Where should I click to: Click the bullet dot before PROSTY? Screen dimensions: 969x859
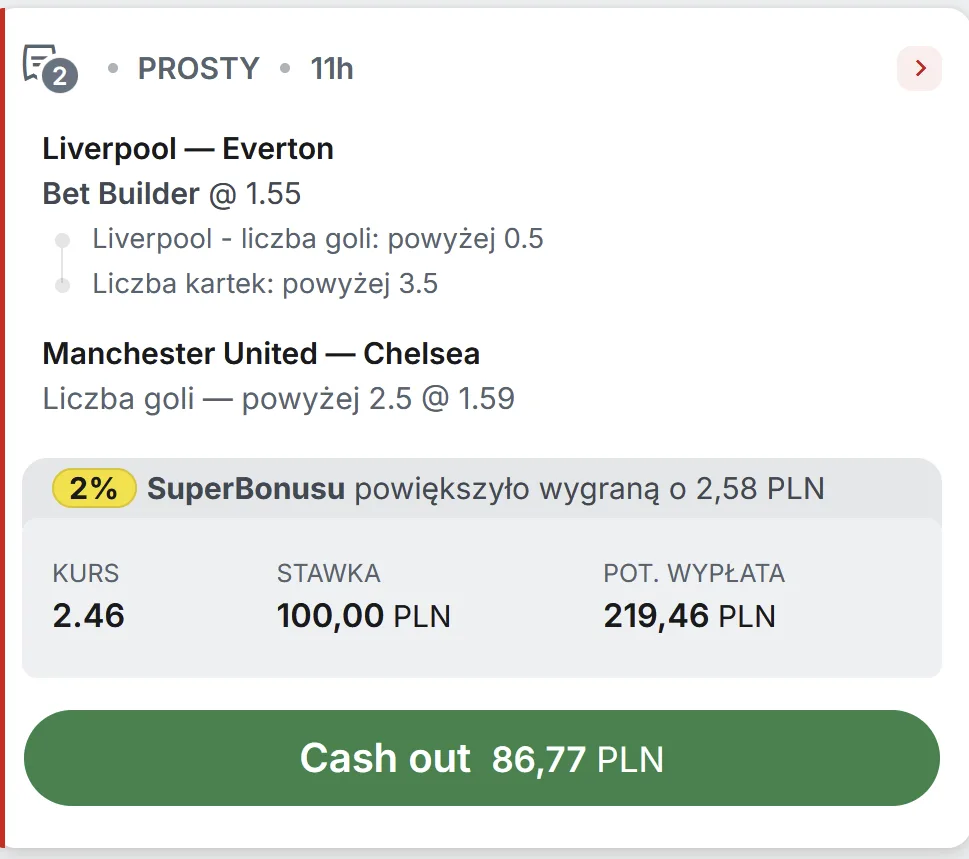pos(110,69)
